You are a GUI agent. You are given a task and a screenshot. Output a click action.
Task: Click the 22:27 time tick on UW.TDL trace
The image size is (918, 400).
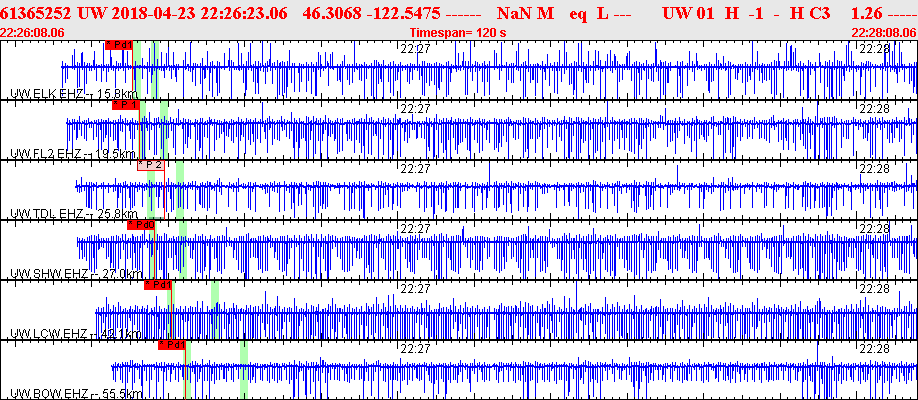pyautogui.click(x=415, y=168)
